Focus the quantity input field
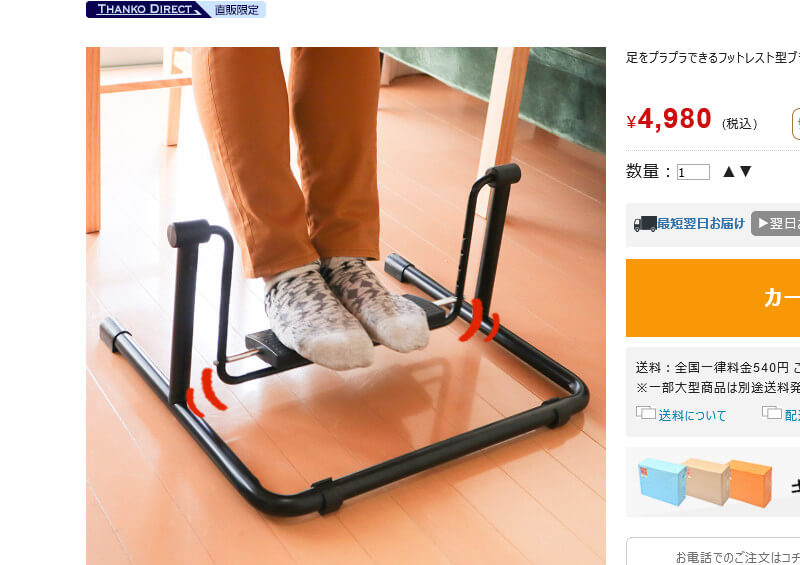This screenshot has height=565, width=800. [x=693, y=172]
